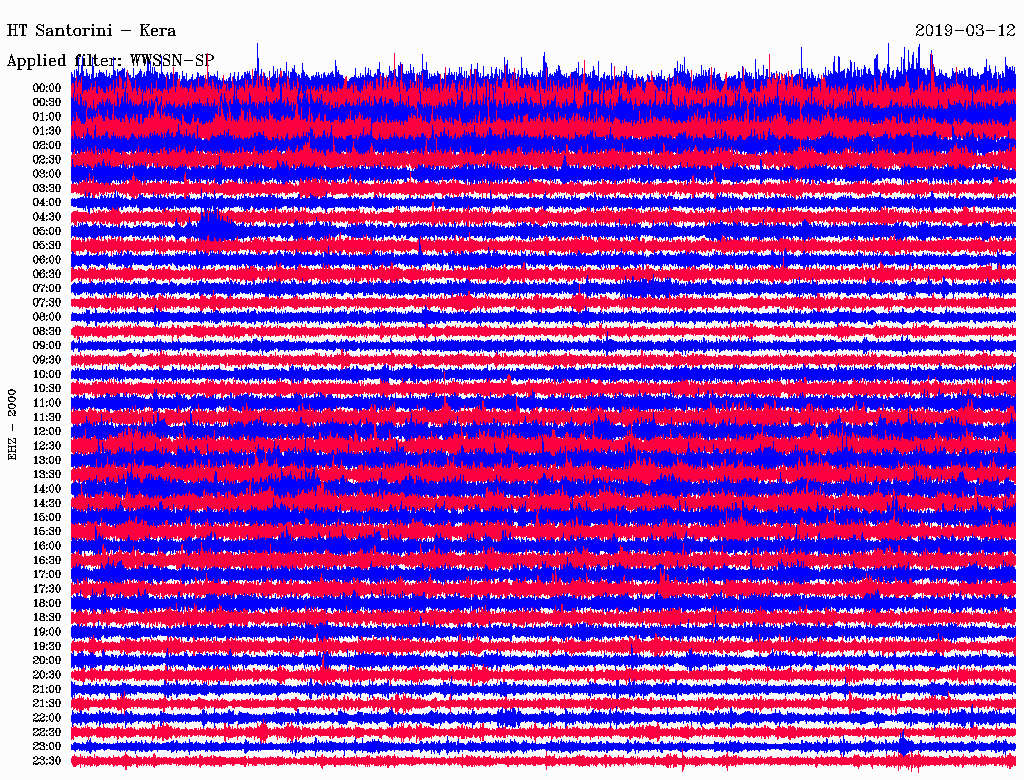Viewport: 1024px width, 780px height.
Task: Click the date 2019-03-12 in the header
Action: coord(965,31)
